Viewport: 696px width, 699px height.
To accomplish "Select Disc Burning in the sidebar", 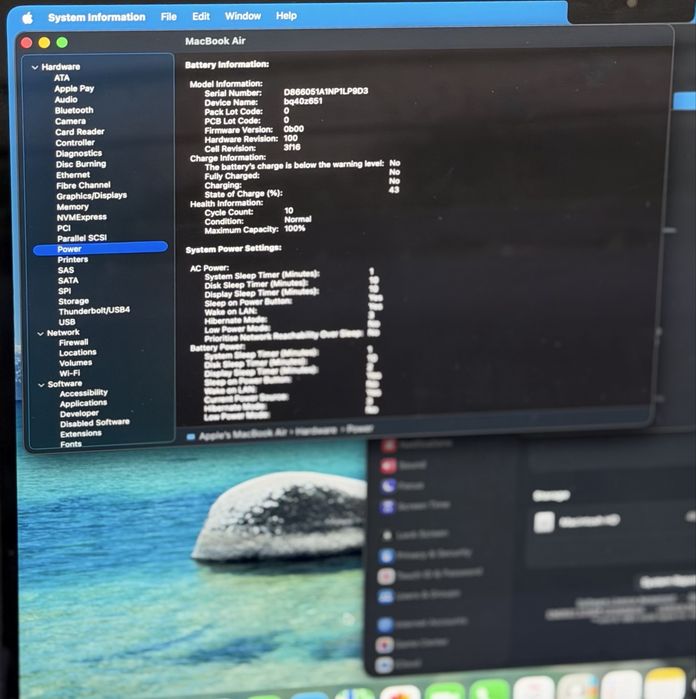I will pyautogui.click(x=81, y=164).
